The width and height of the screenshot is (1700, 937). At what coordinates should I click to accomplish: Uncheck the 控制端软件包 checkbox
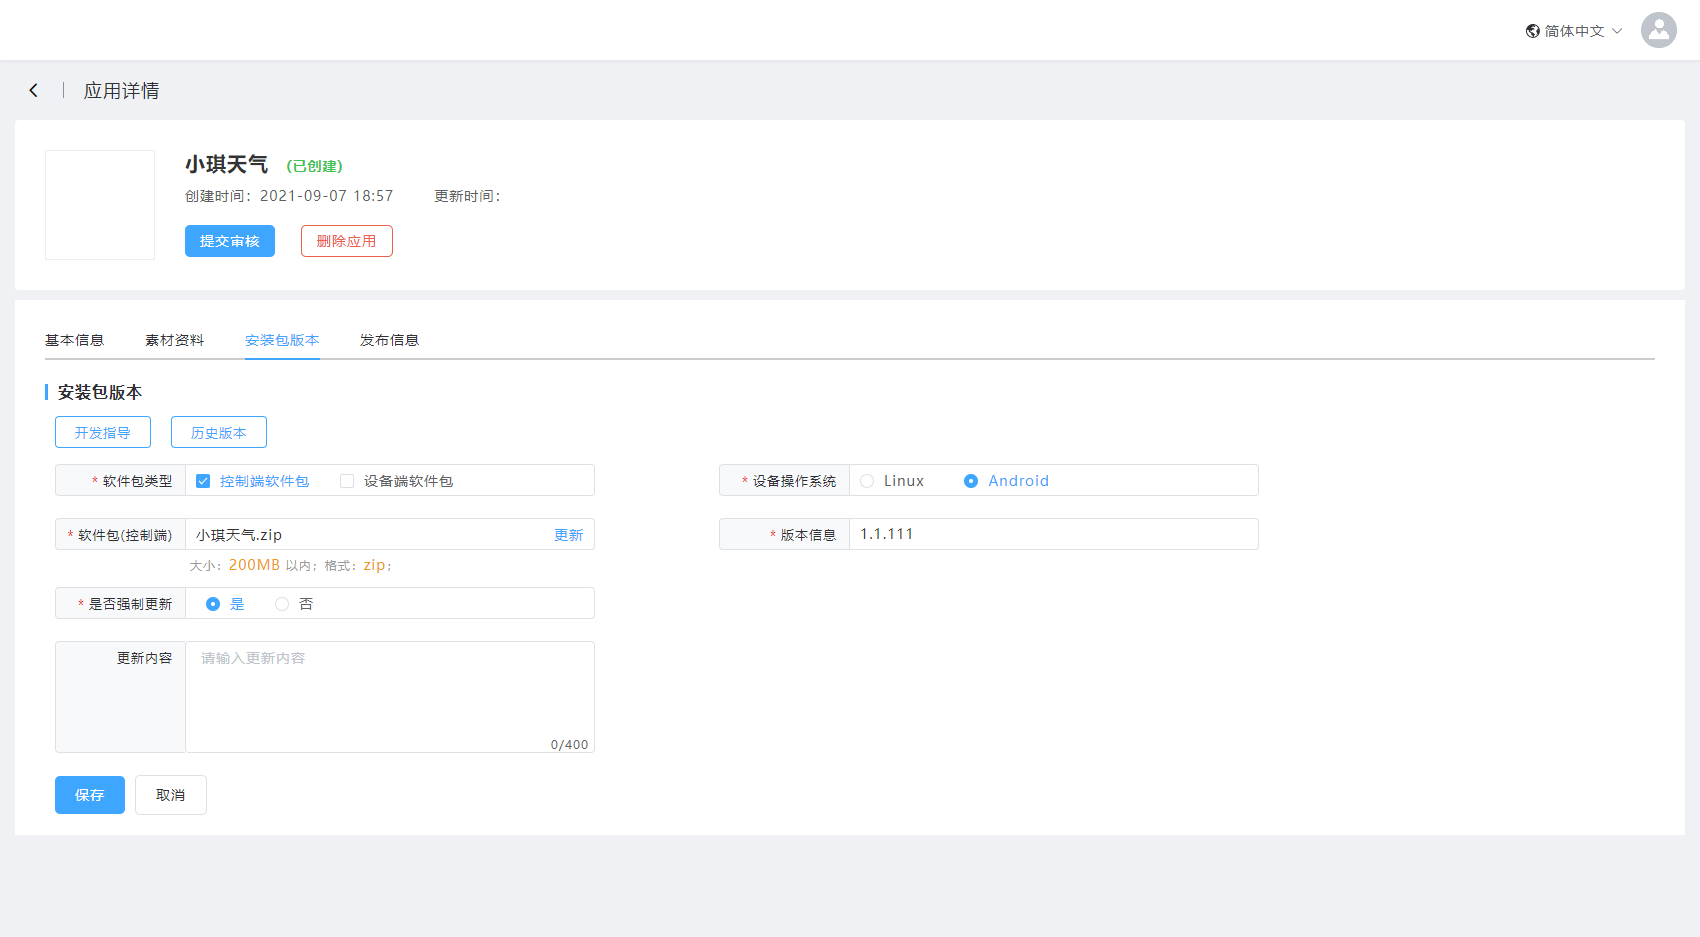click(x=203, y=481)
